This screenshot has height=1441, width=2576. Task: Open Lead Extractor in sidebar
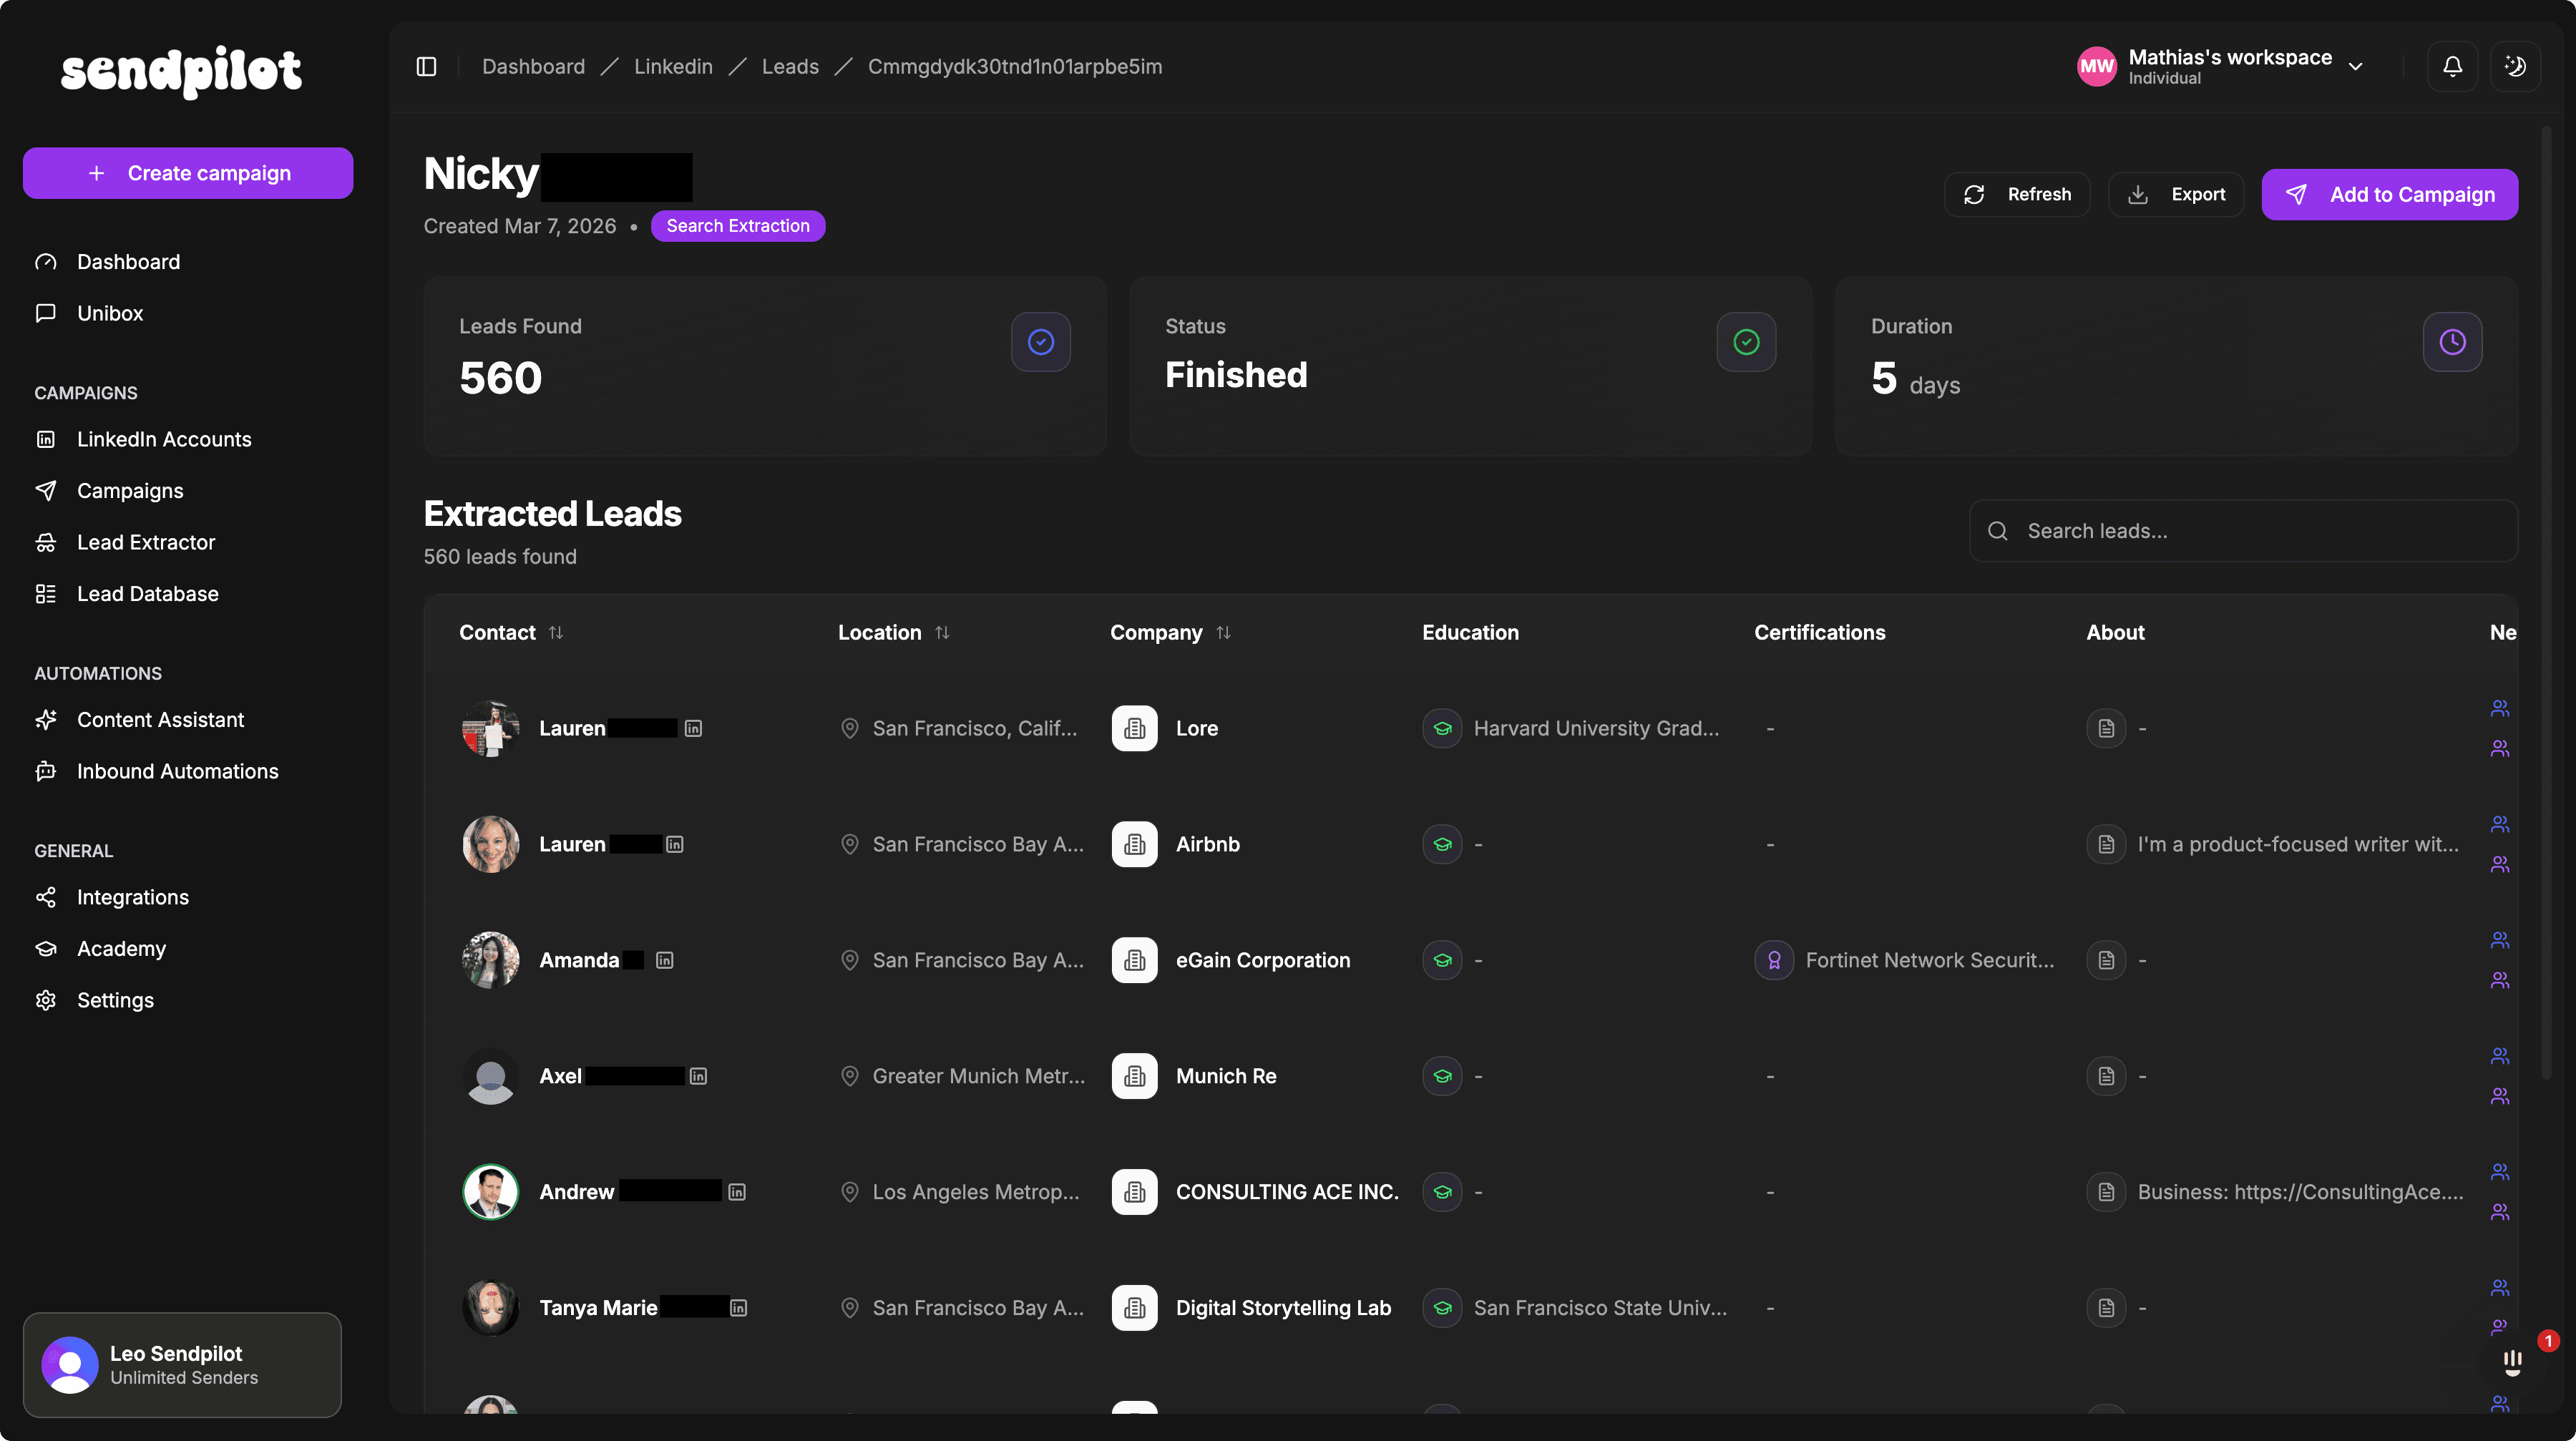click(x=146, y=542)
